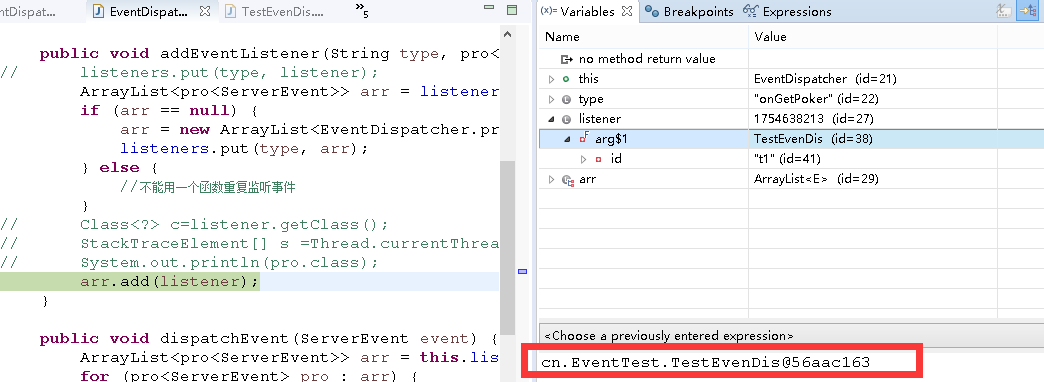
Task: Activate the EventDispat... editor tab
Action: (x=148, y=11)
